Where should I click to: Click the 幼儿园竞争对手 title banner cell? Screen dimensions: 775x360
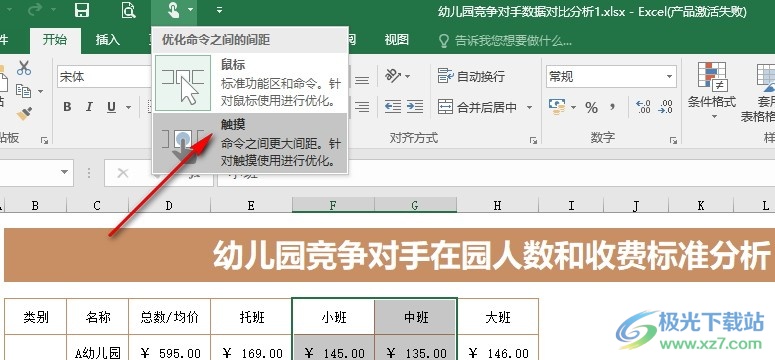[x=389, y=255]
